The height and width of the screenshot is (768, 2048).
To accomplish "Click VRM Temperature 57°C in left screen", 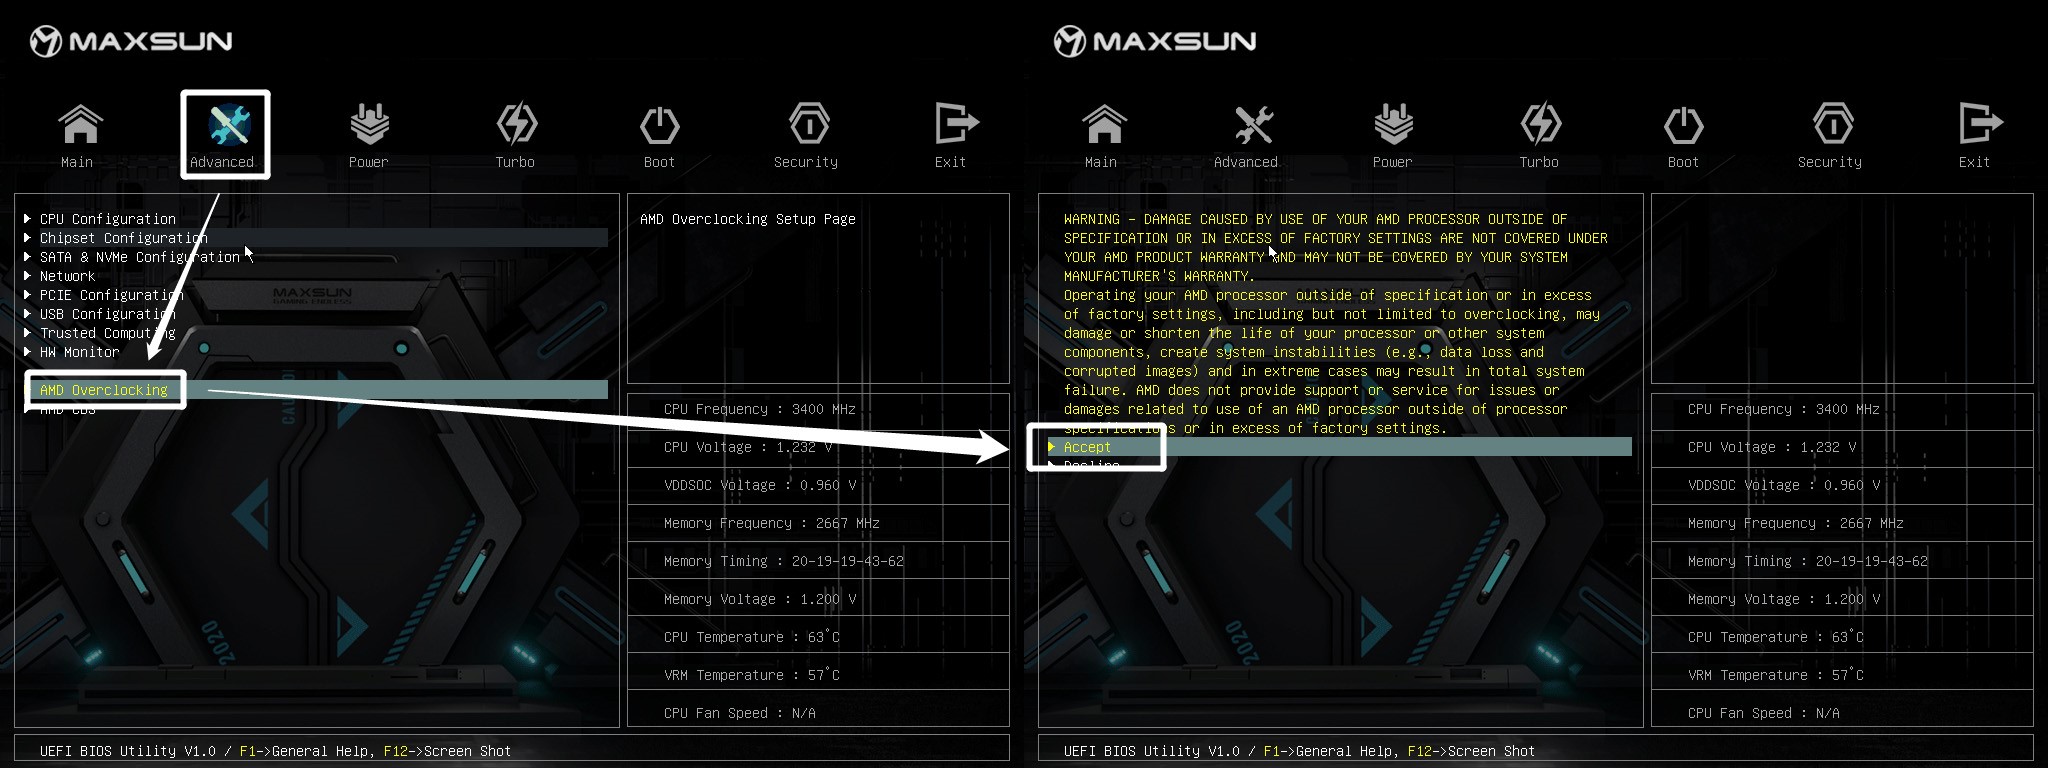I will [752, 675].
